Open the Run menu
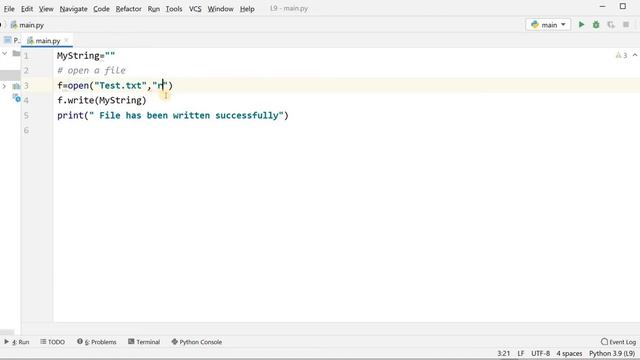This screenshot has height=360, width=640. 153,9
